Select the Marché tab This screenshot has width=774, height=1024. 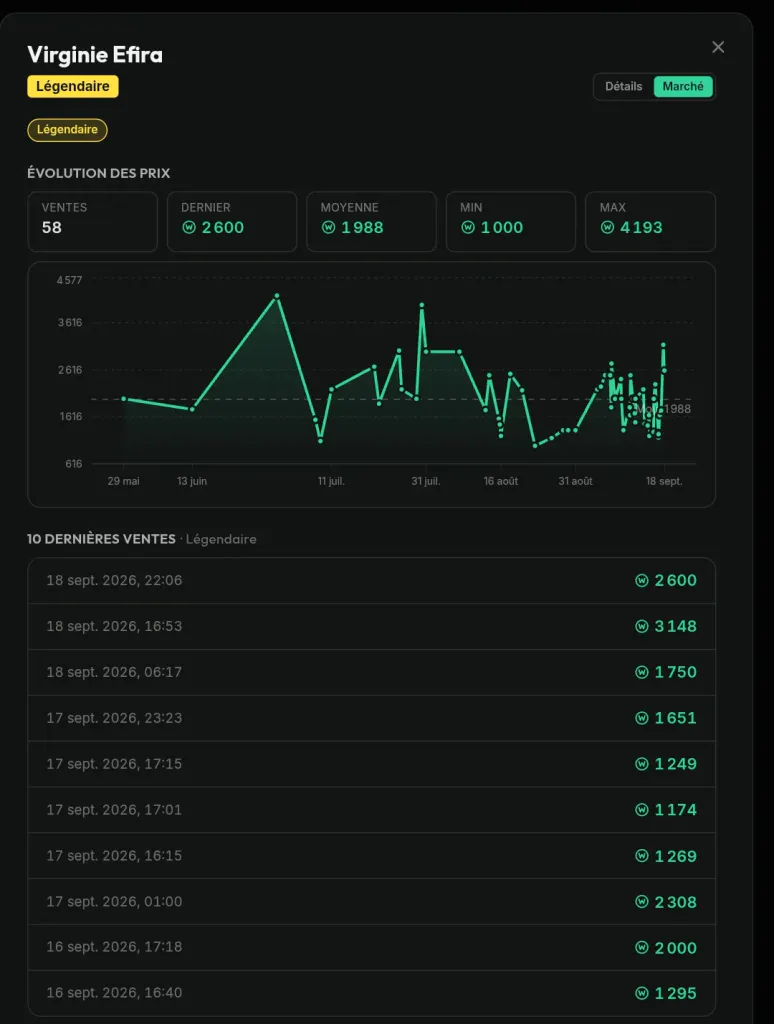(x=683, y=86)
